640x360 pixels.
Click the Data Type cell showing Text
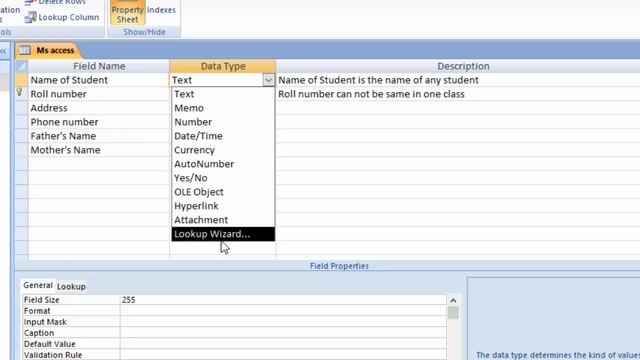click(217, 80)
